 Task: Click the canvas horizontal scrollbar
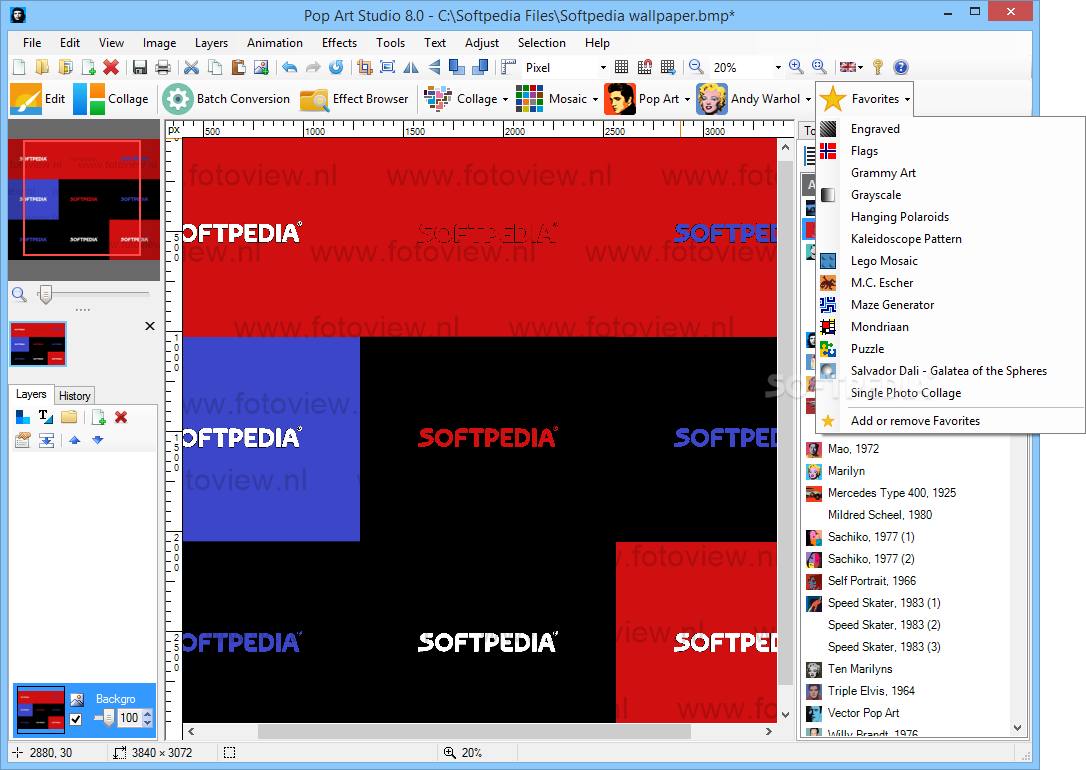474,731
